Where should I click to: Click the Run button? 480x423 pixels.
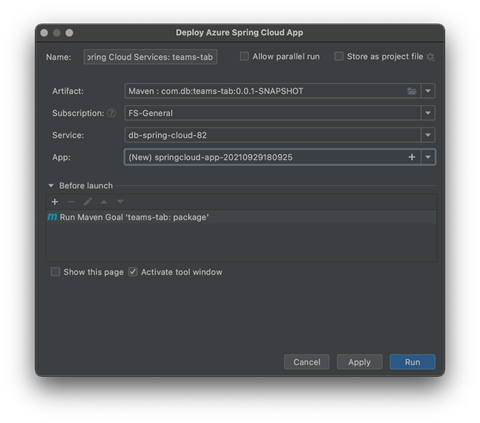pos(412,362)
